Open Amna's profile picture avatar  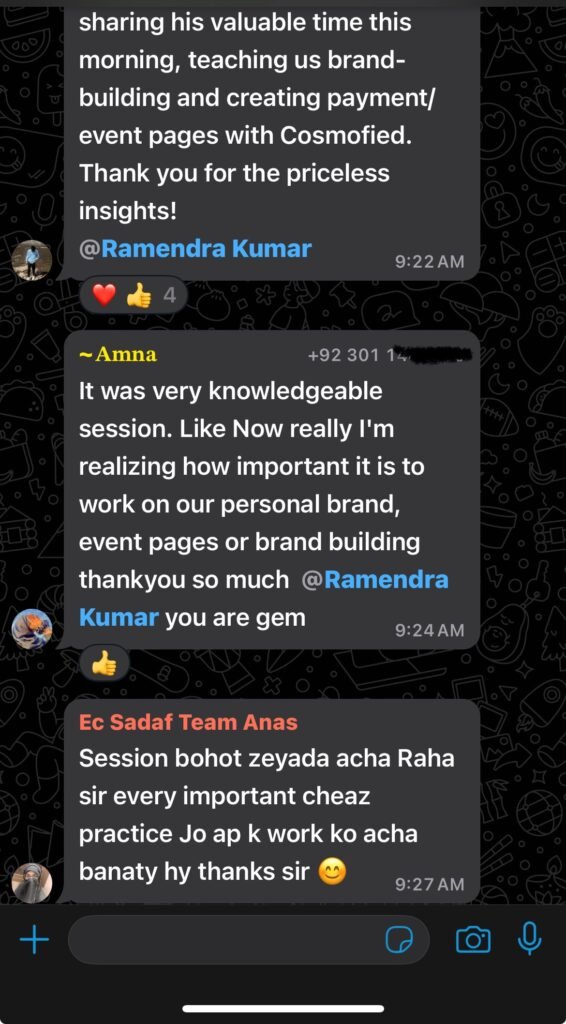(x=32, y=629)
